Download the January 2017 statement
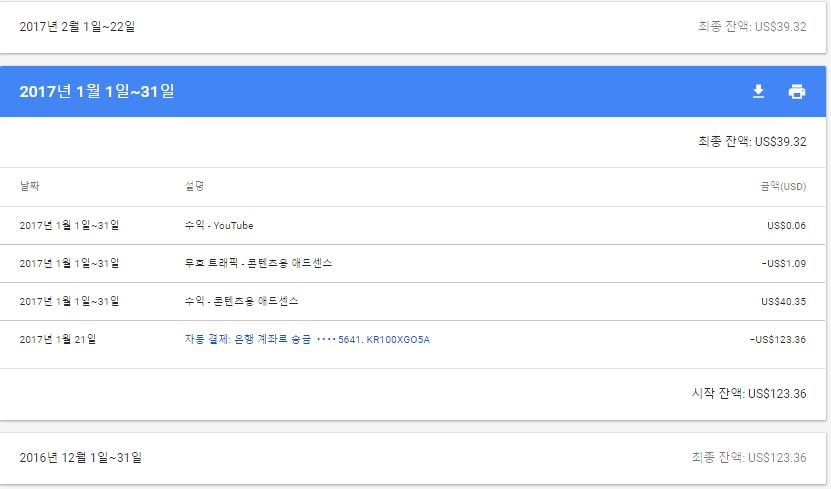This screenshot has height=489, width=831. pyautogui.click(x=758, y=92)
